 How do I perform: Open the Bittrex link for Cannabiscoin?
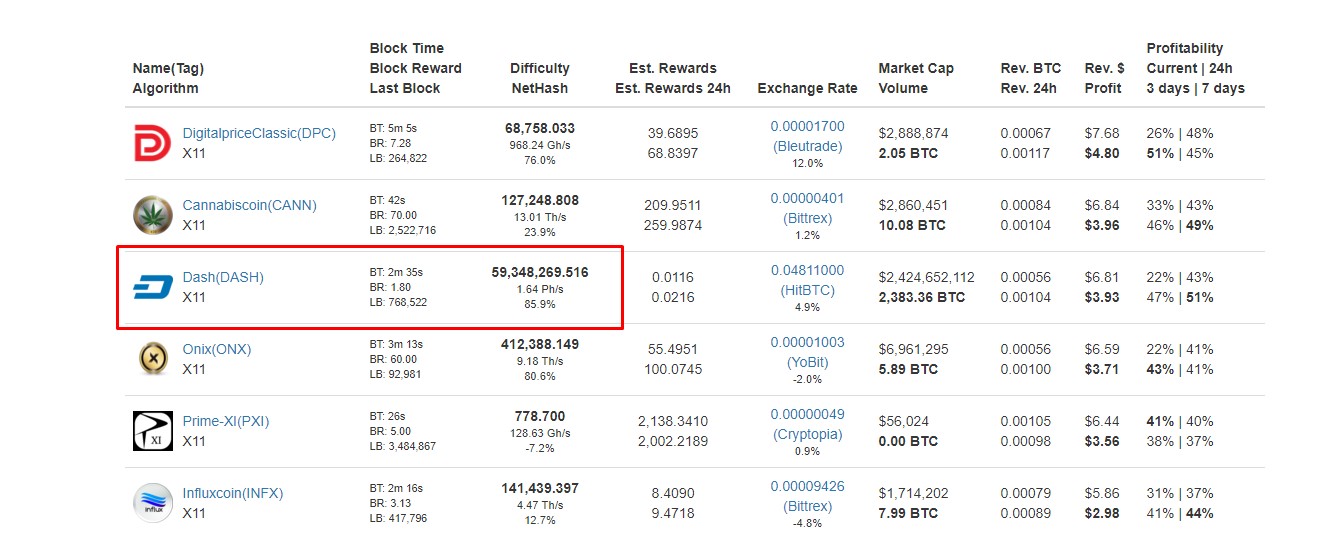pos(807,217)
